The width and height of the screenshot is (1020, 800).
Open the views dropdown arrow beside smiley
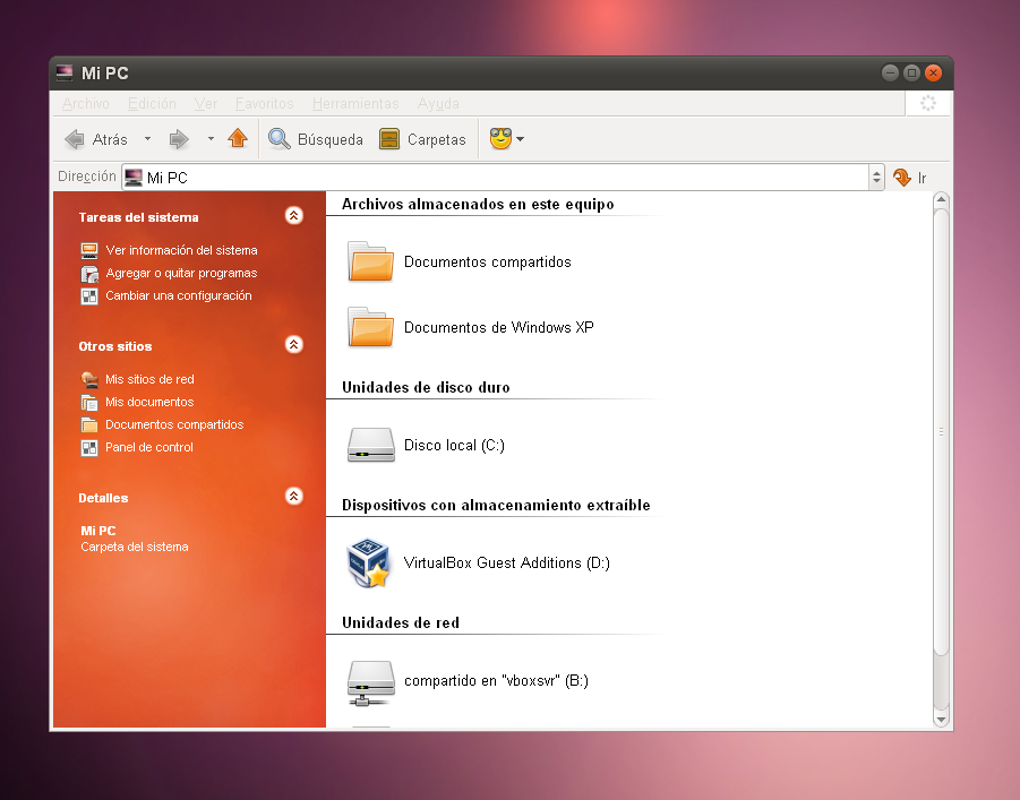(x=520, y=139)
